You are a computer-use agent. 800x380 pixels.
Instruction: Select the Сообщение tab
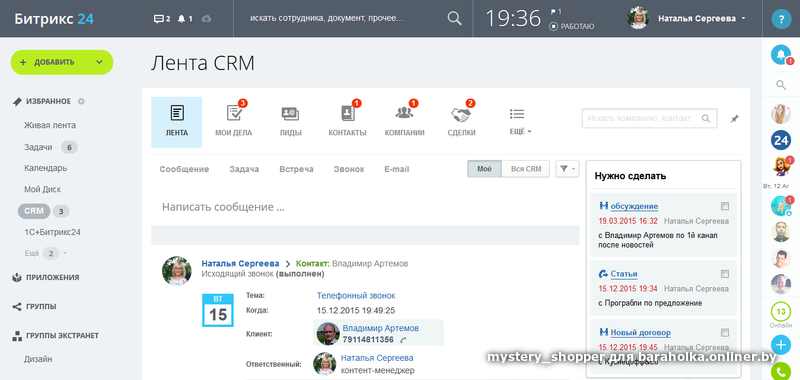[184, 169]
